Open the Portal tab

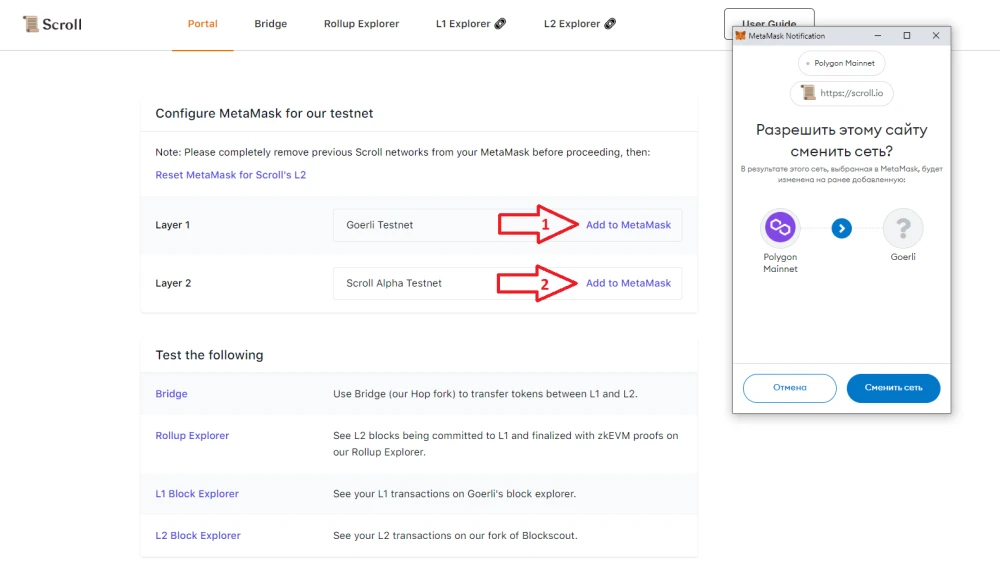[202, 24]
